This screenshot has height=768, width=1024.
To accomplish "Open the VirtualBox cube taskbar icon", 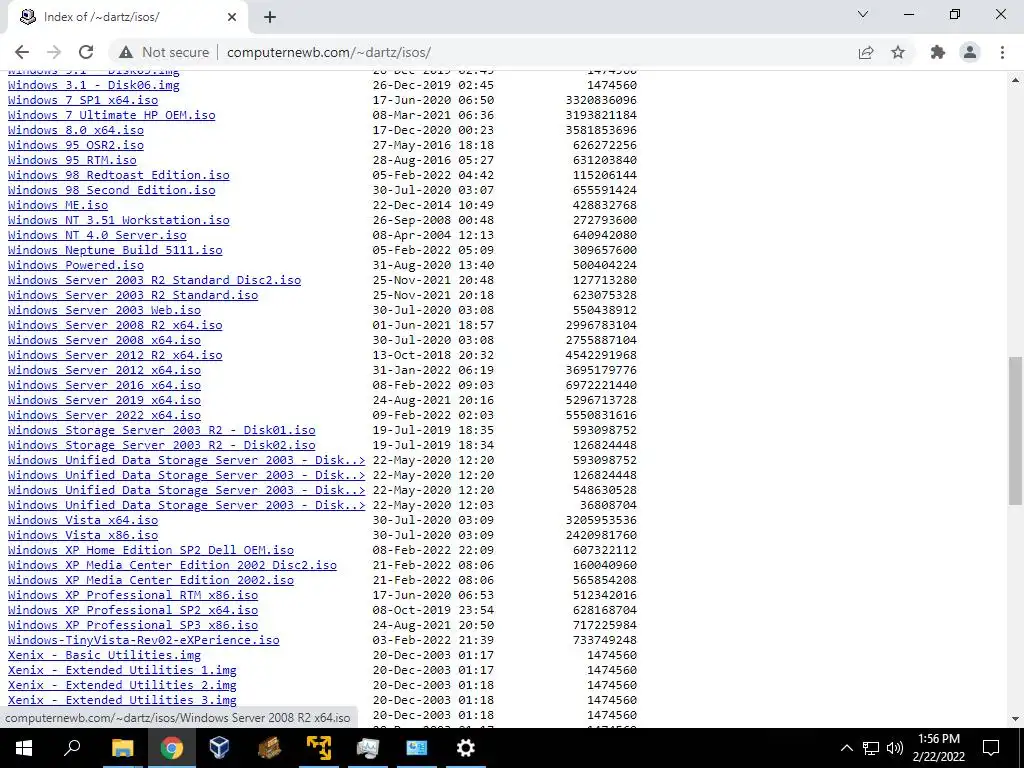I will (x=219, y=748).
